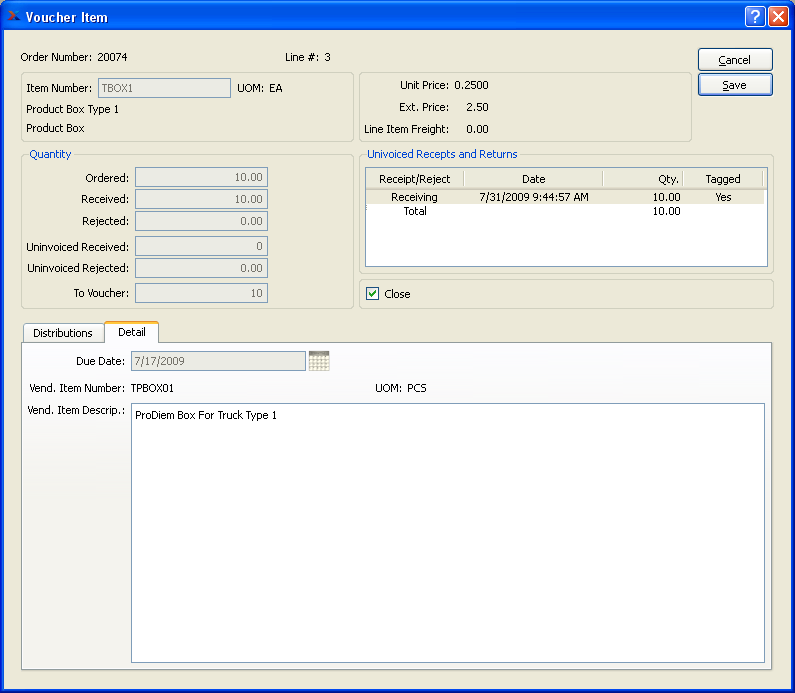Toggle the Close checkbox
795x693 pixels.
(373, 294)
